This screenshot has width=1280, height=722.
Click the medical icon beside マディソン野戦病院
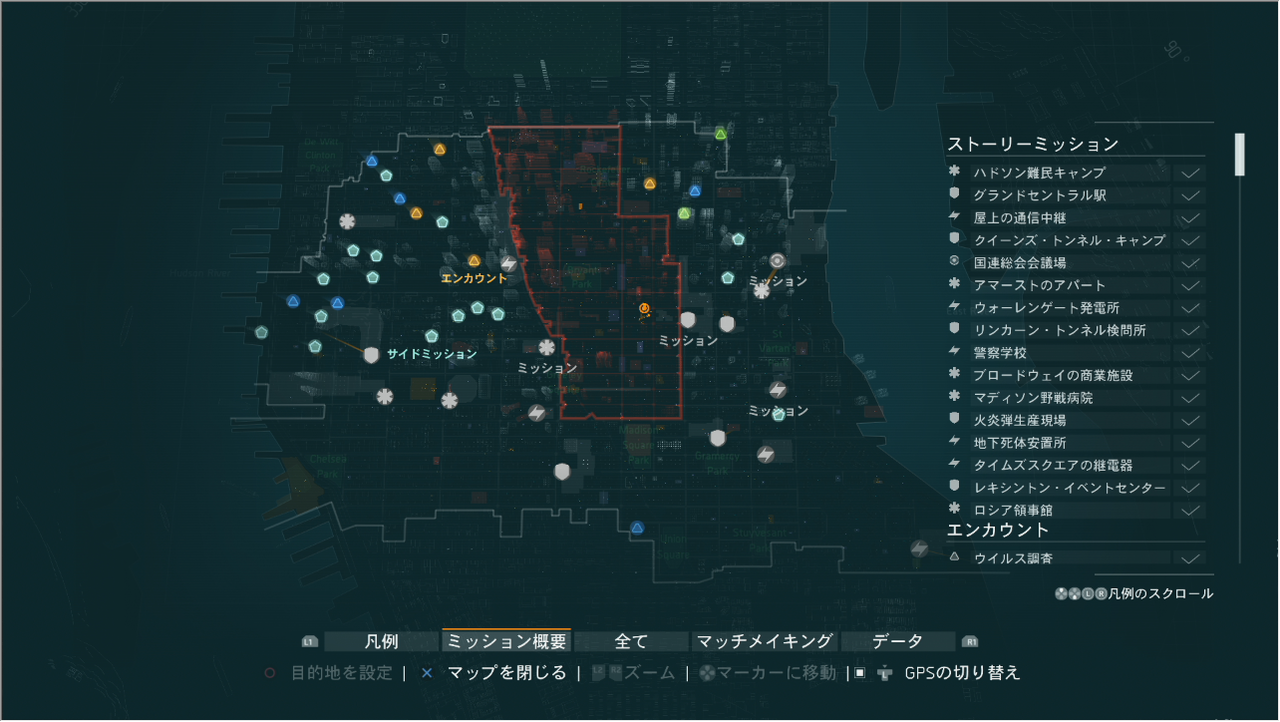[954, 397]
